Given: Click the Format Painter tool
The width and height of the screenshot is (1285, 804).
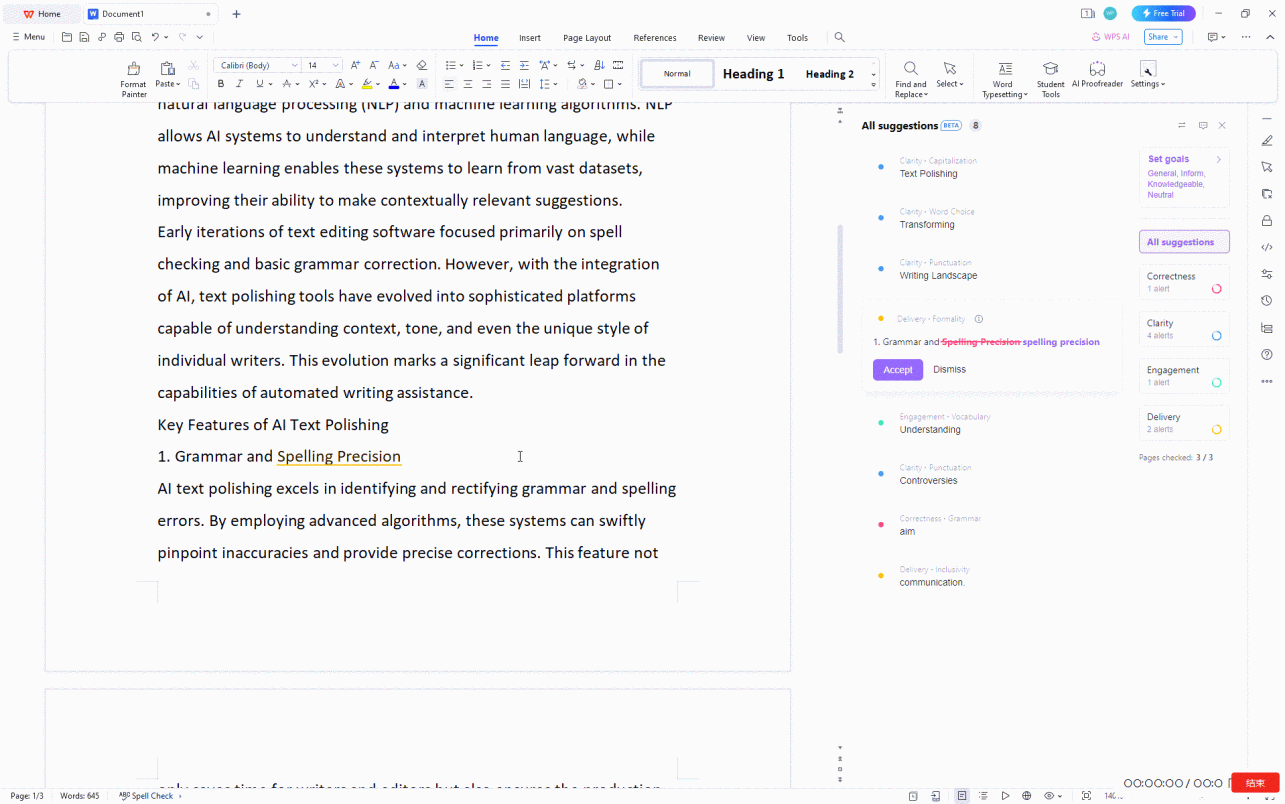Looking at the screenshot, I should [x=133, y=79].
